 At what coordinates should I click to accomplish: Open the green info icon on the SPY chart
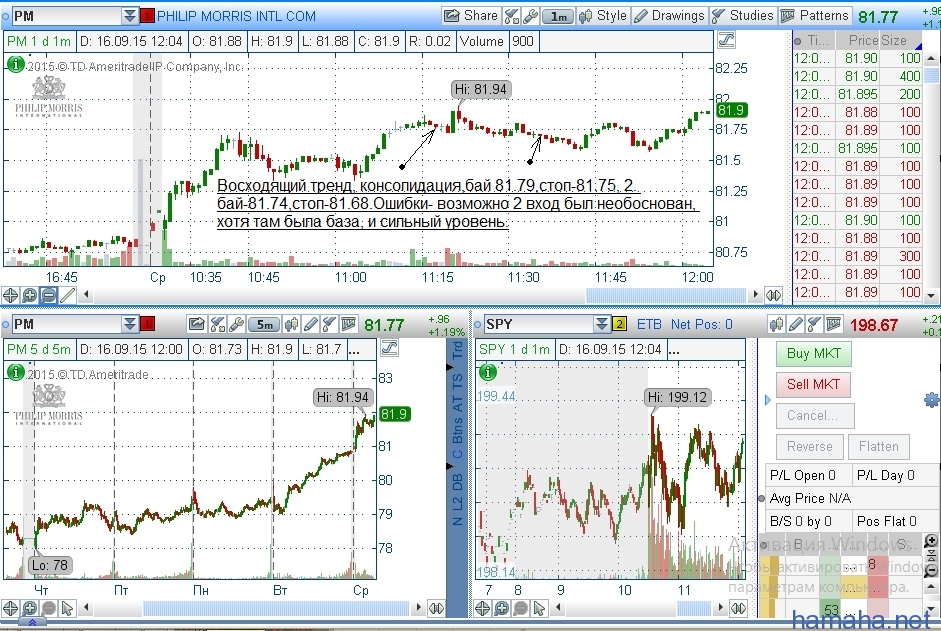point(488,372)
